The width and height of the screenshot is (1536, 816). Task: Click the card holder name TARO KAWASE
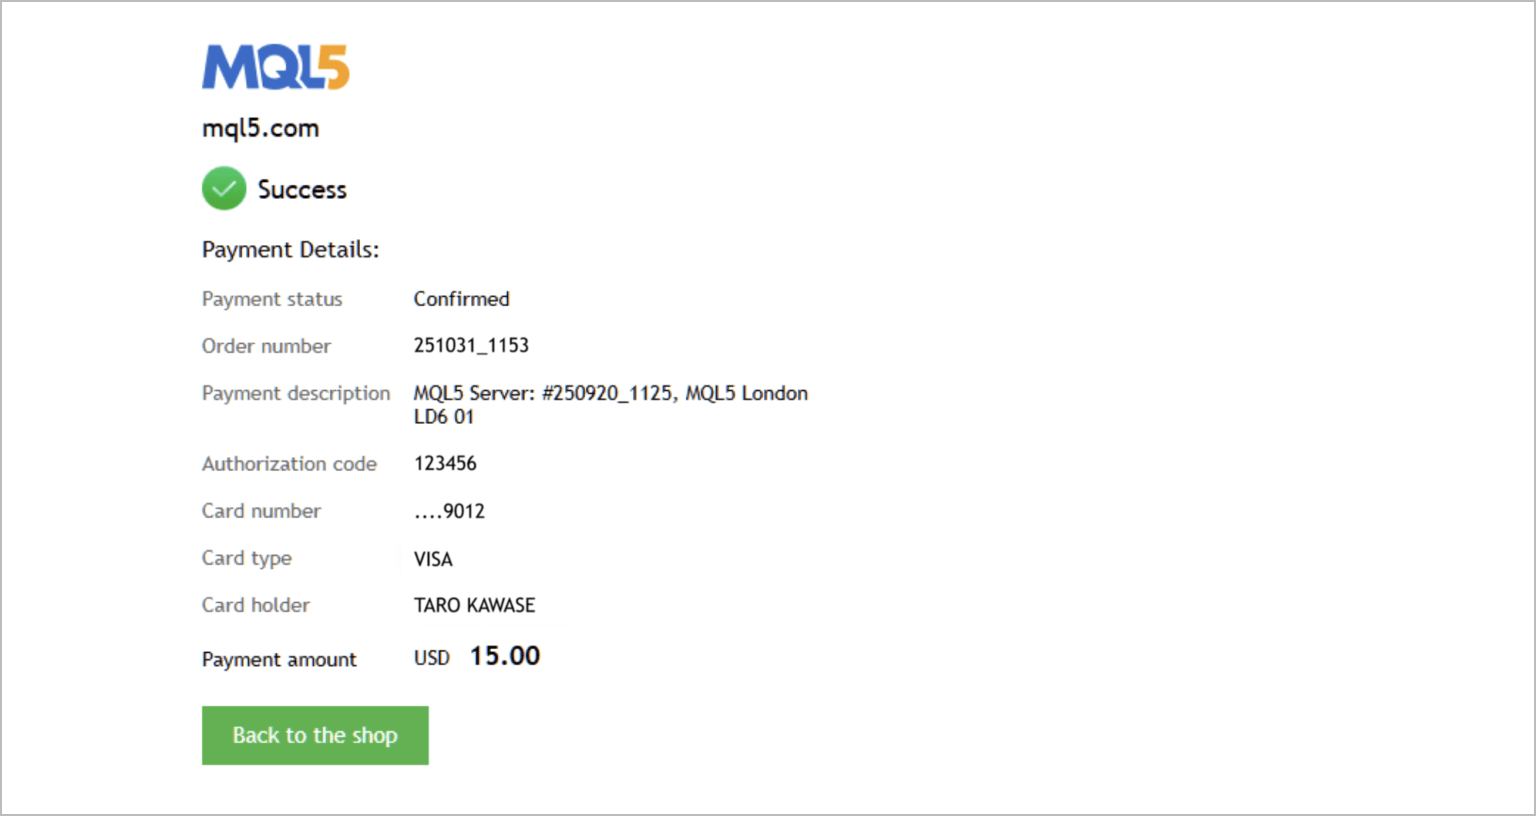point(474,605)
